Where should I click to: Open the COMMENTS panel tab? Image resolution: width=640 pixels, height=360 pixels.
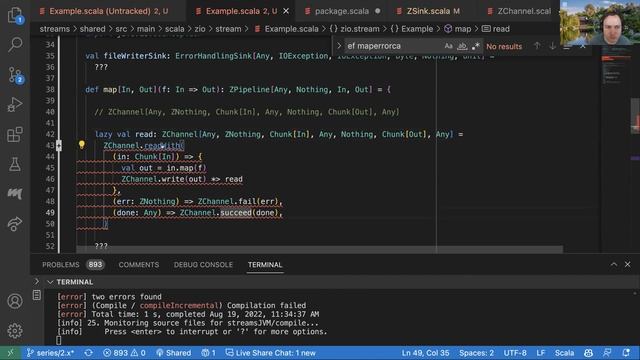139,264
